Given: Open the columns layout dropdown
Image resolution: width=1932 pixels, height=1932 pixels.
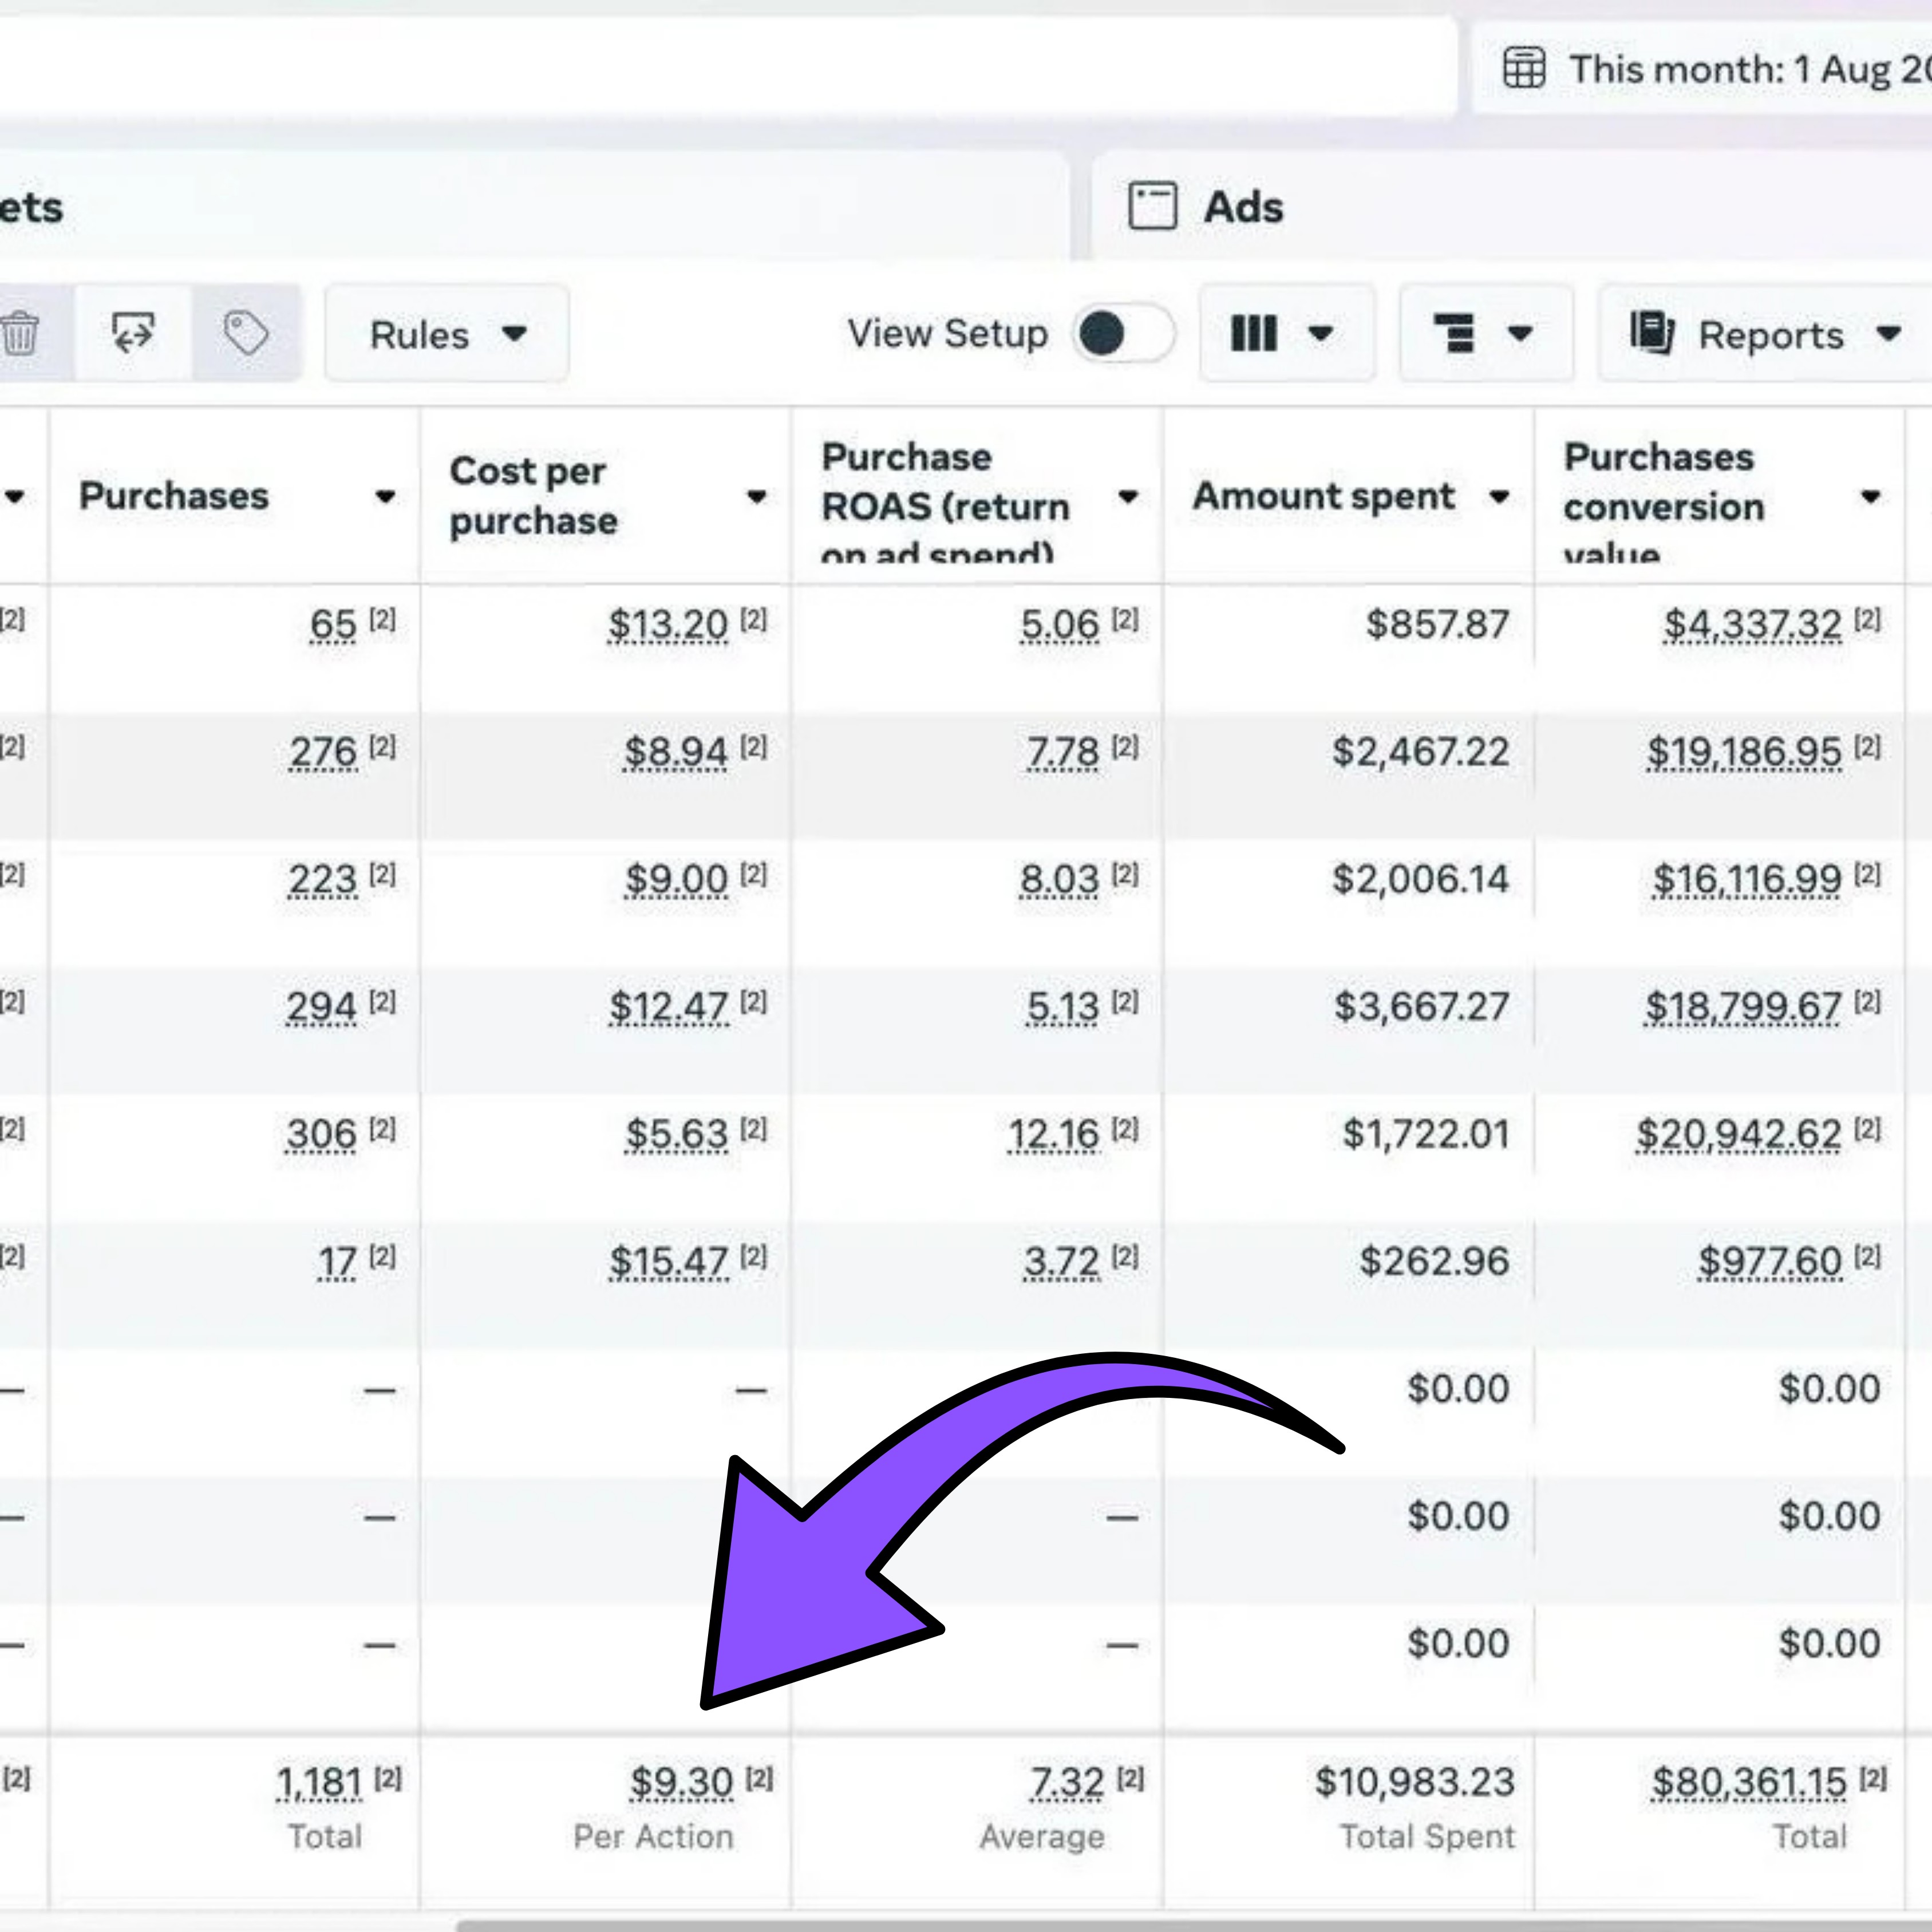Looking at the screenshot, I should coord(1287,333).
